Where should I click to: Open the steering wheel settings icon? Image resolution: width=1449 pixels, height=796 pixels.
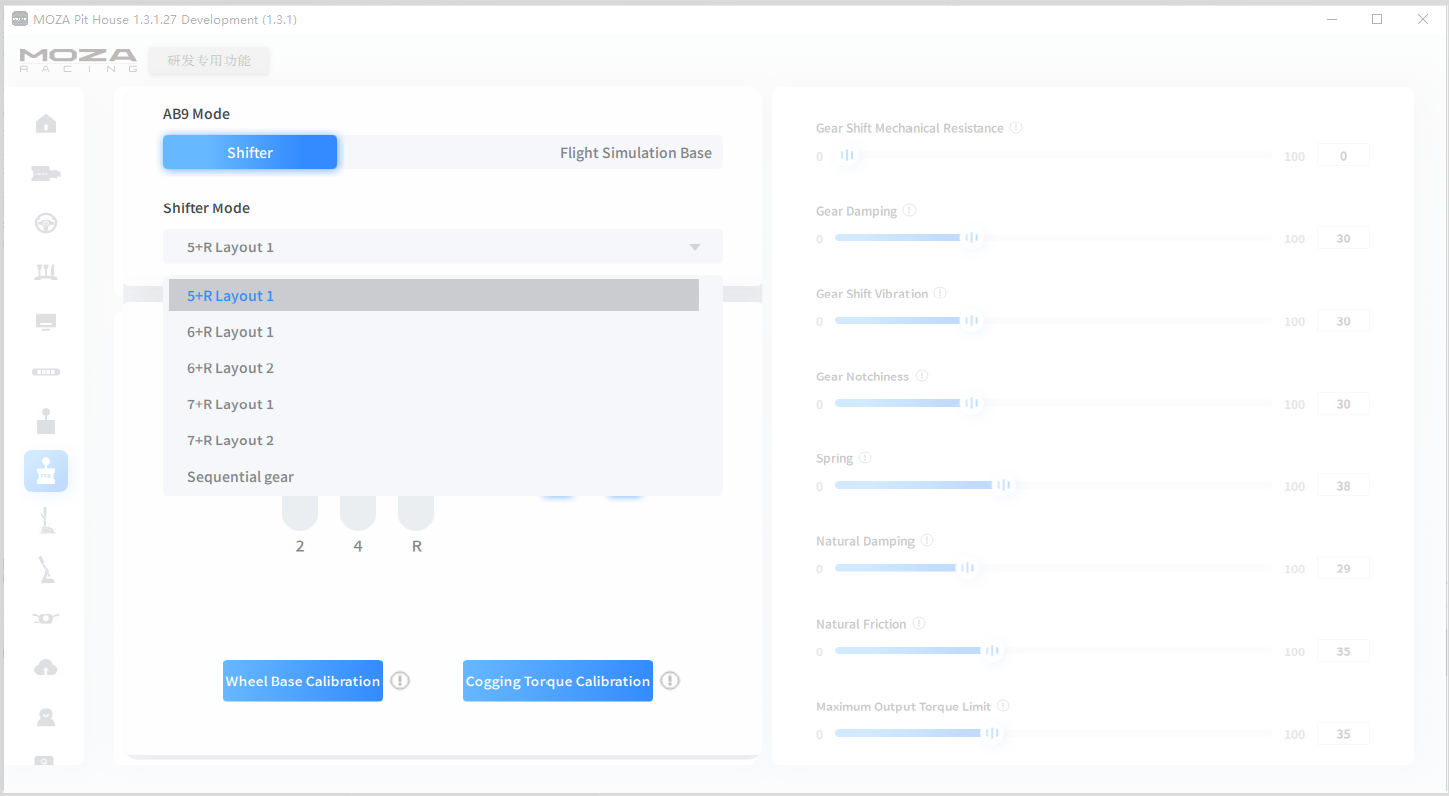[x=46, y=223]
